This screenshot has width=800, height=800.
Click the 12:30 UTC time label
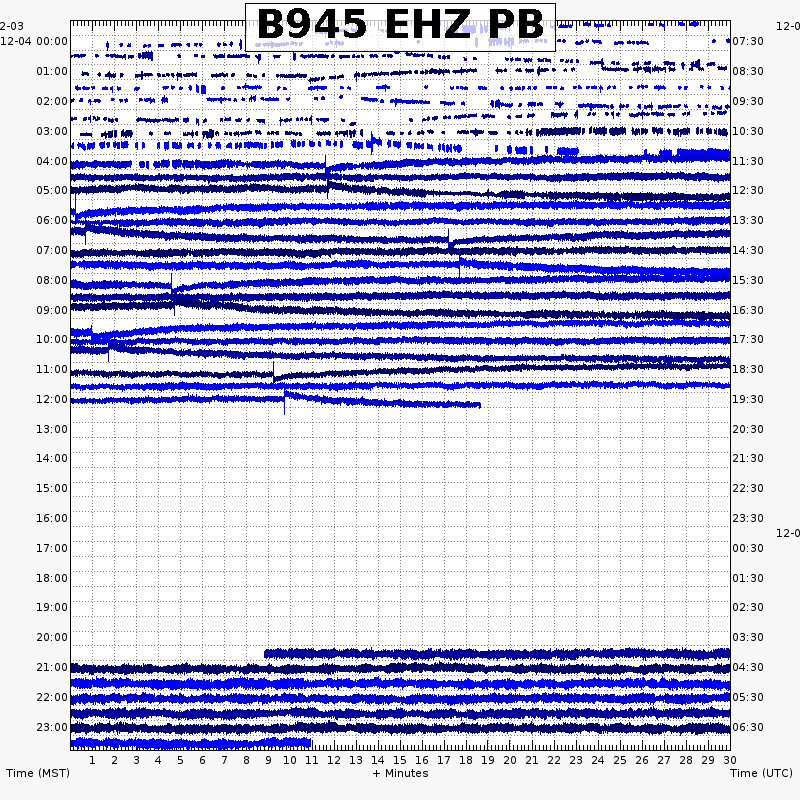click(x=748, y=190)
